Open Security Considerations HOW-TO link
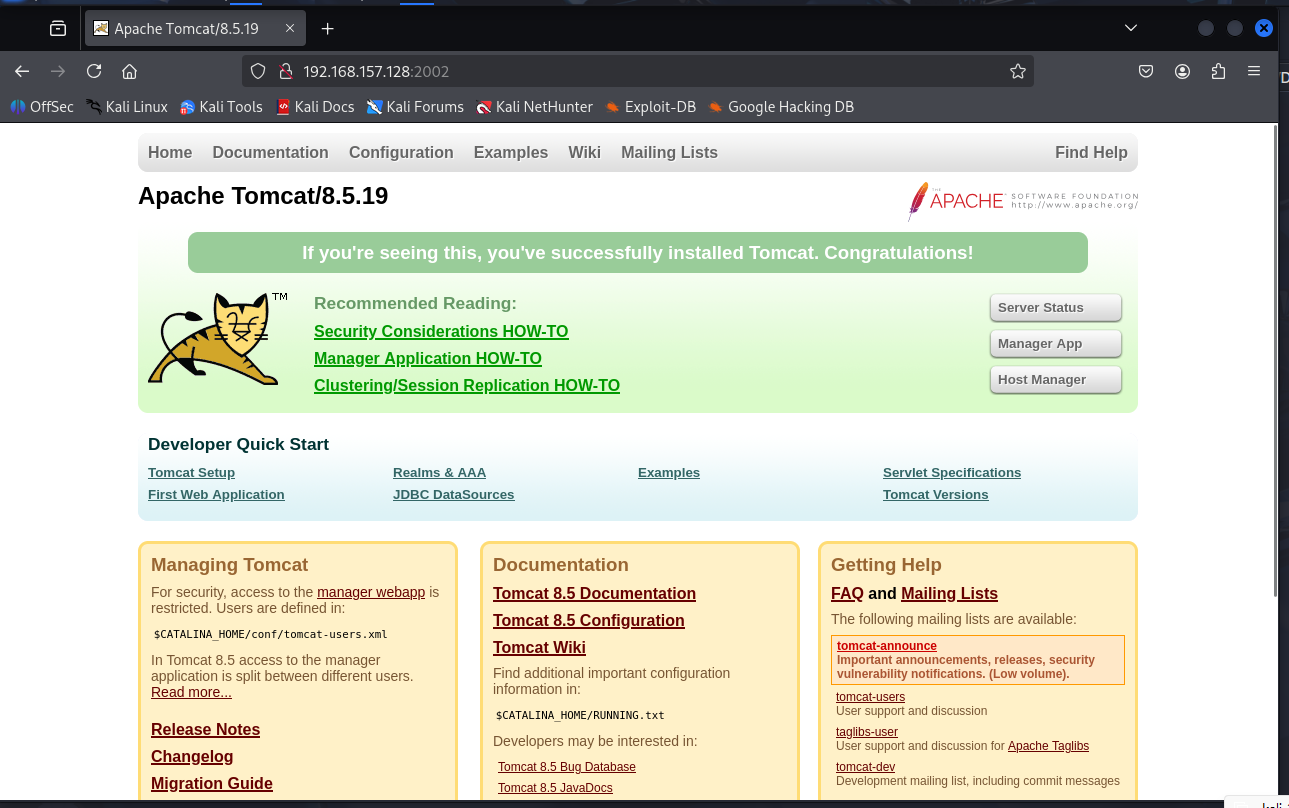Image resolution: width=1289 pixels, height=808 pixels. 441,331
